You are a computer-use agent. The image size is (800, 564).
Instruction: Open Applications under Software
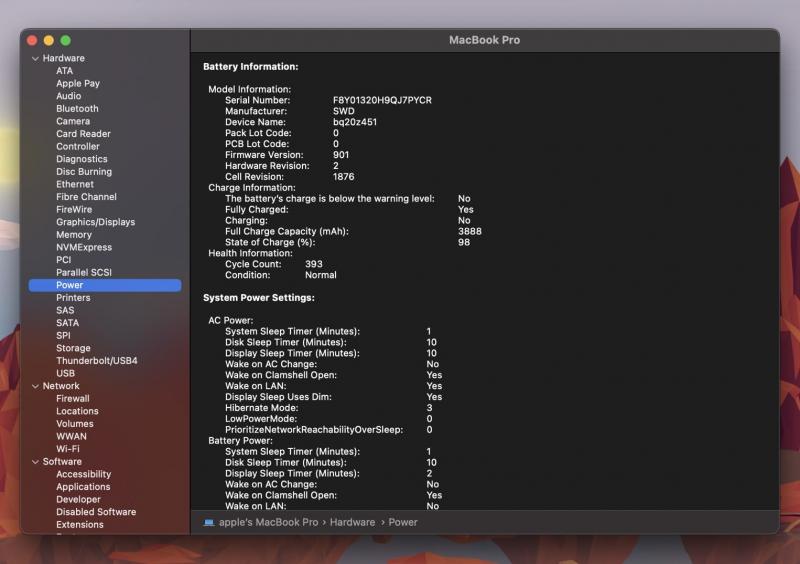point(83,487)
